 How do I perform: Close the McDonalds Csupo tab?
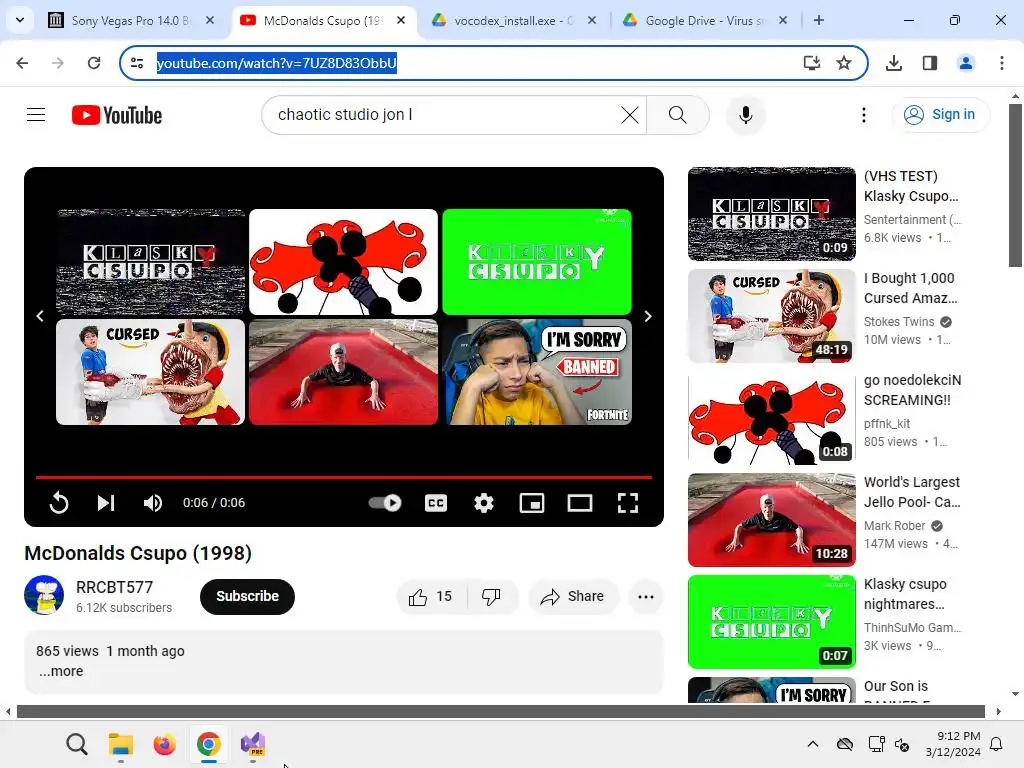pos(401,20)
